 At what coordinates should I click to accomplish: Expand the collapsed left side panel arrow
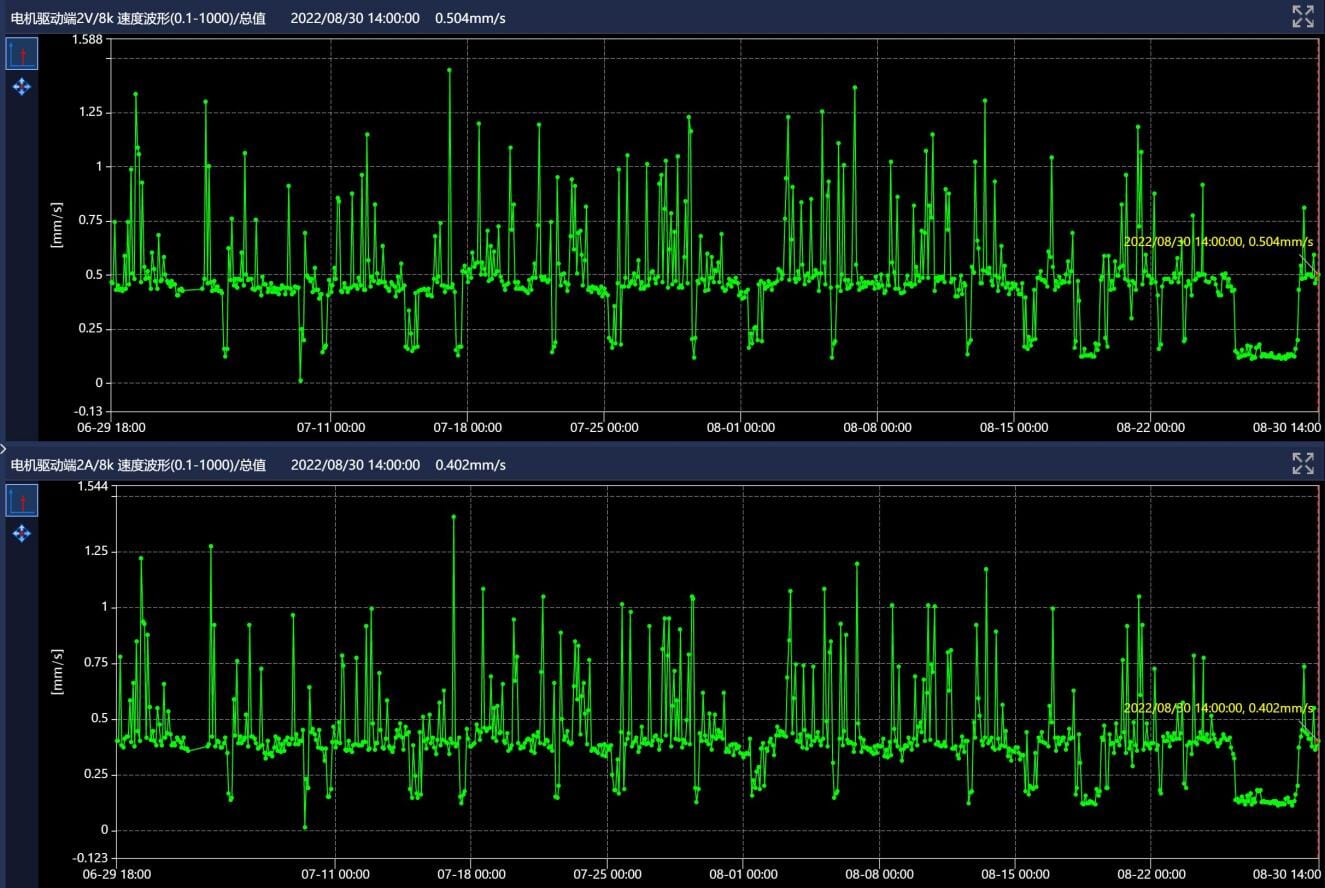click(4, 449)
